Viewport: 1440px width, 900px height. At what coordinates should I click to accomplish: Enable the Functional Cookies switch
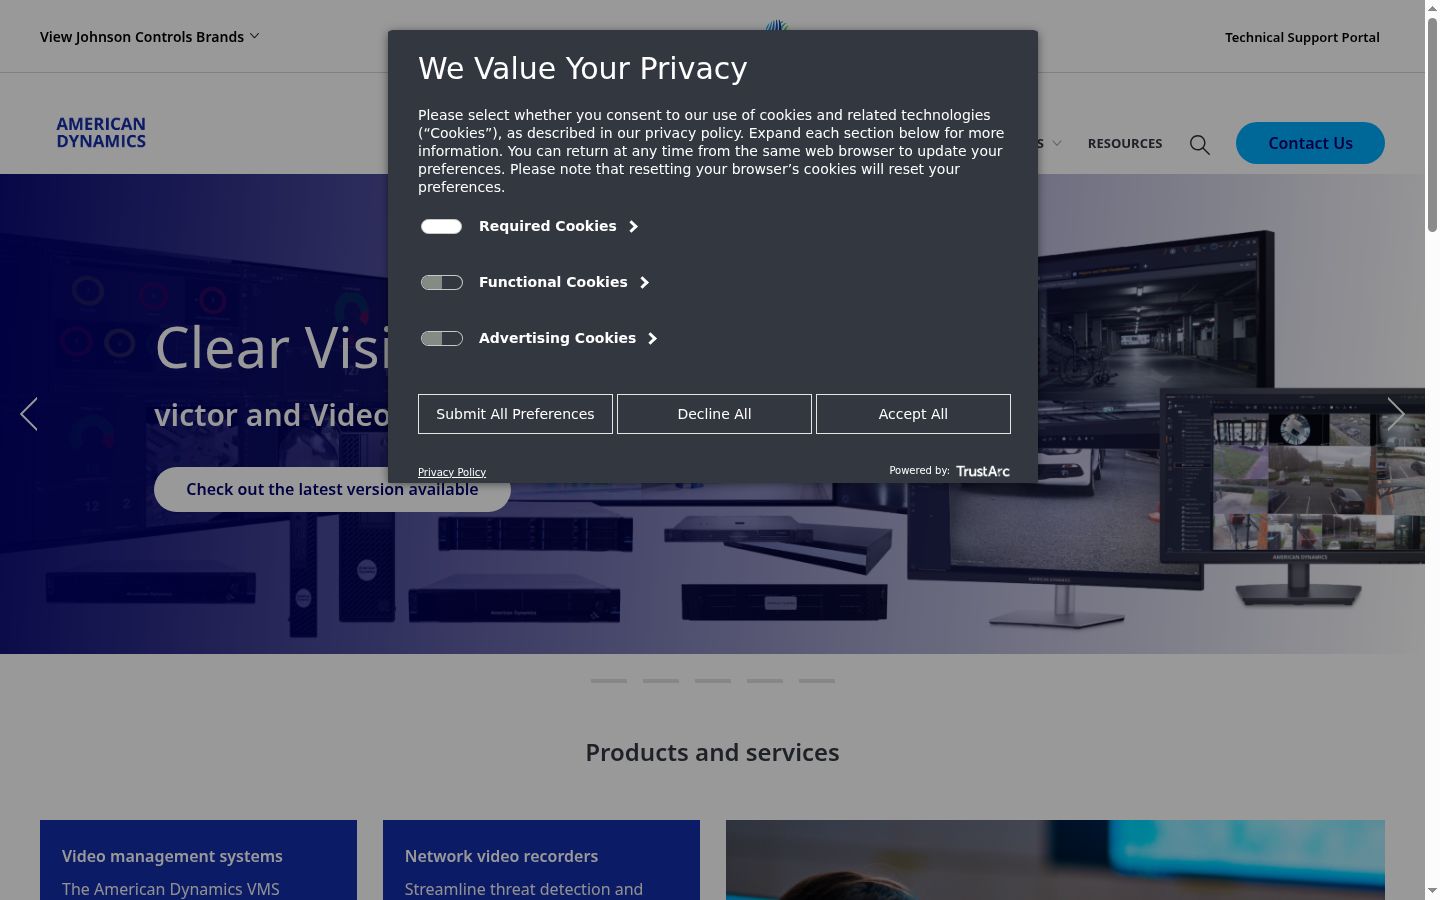[x=441, y=283]
